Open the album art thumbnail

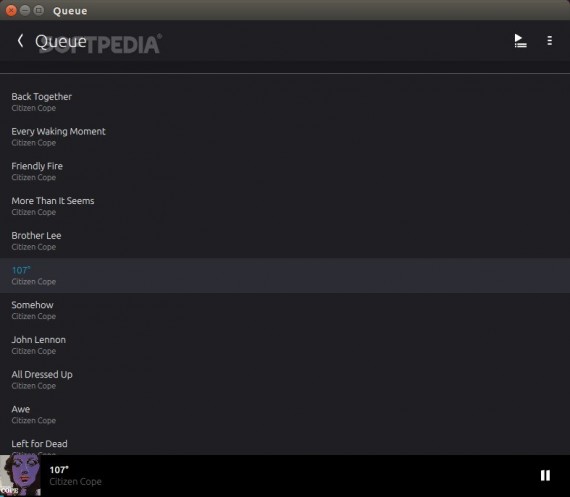pos(20,476)
